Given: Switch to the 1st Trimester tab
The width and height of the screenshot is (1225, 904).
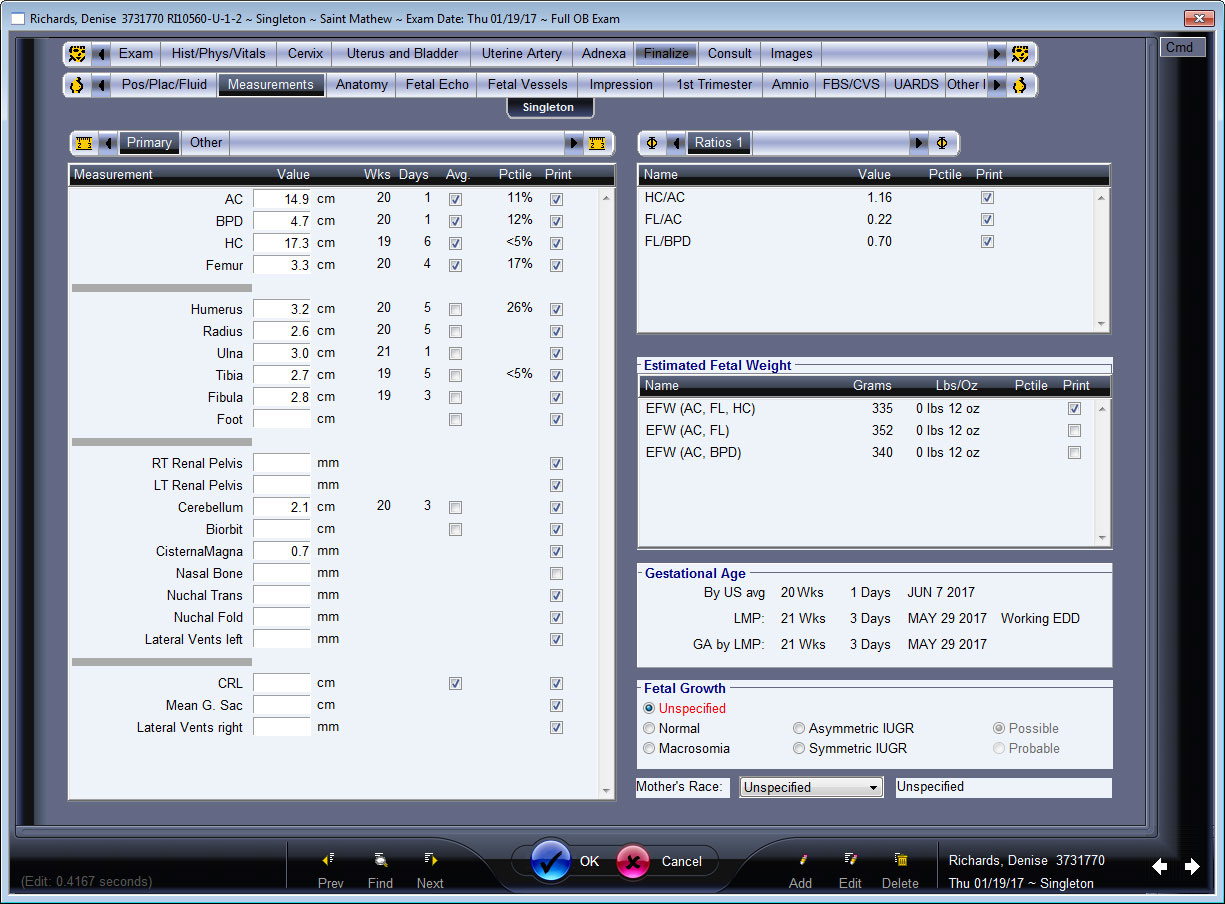Looking at the screenshot, I should coord(714,85).
